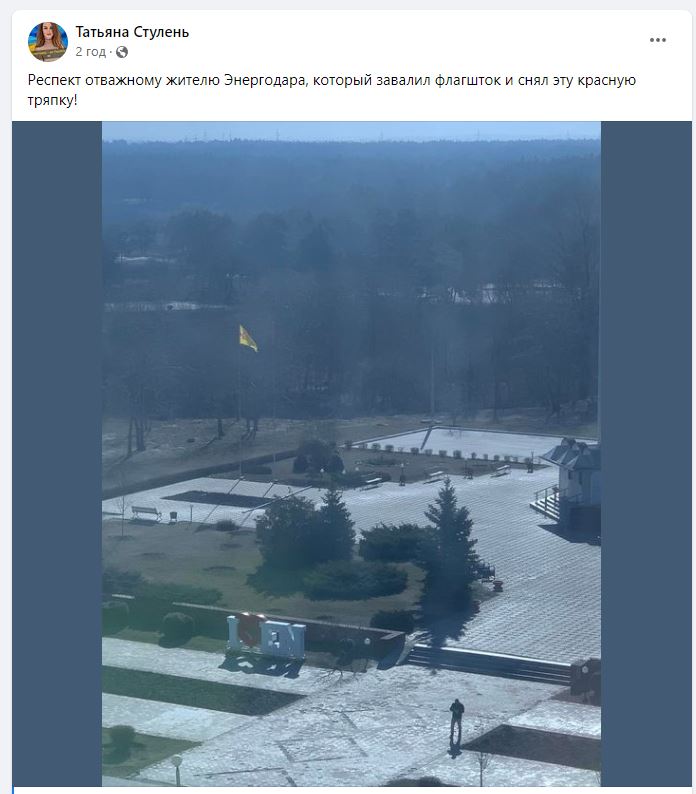Viewport: 696px width, 794px height.
Task: Click the word 'флагшток' in post text
Action: 468,81
